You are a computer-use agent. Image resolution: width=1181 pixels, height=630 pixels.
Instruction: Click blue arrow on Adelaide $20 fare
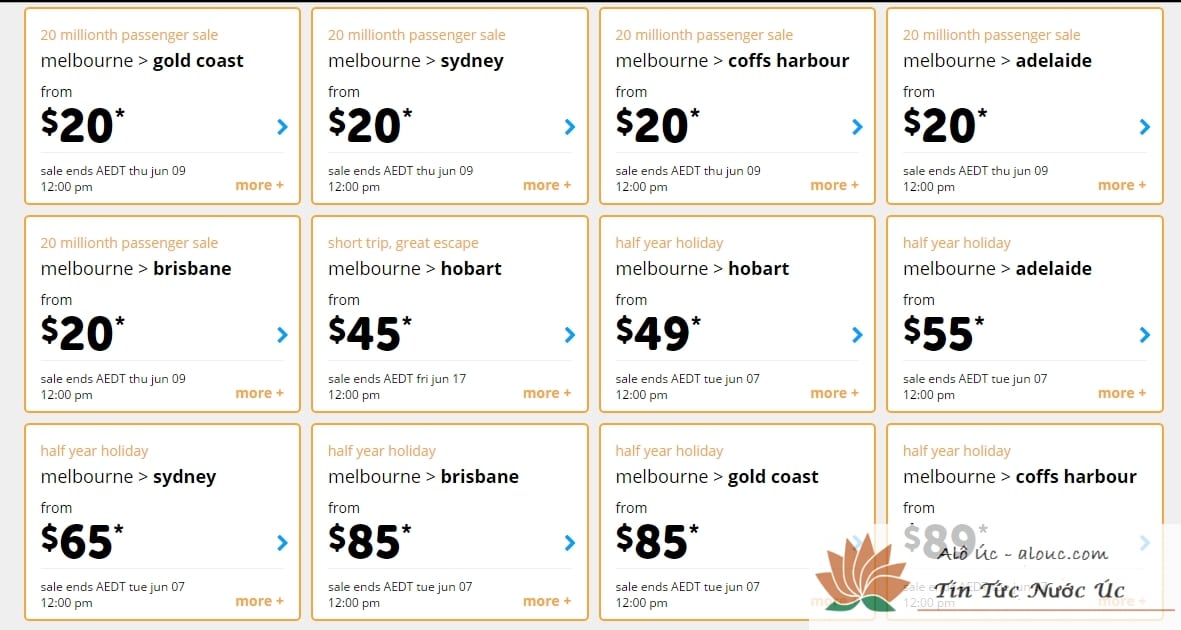(x=1145, y=127)
